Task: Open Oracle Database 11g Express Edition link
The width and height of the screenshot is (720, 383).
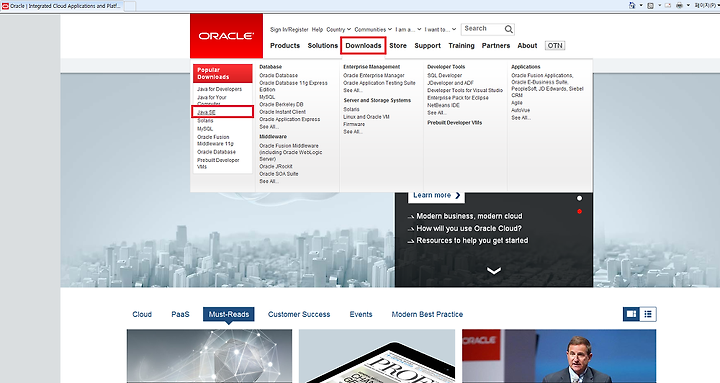Action: tap(293, 86)
